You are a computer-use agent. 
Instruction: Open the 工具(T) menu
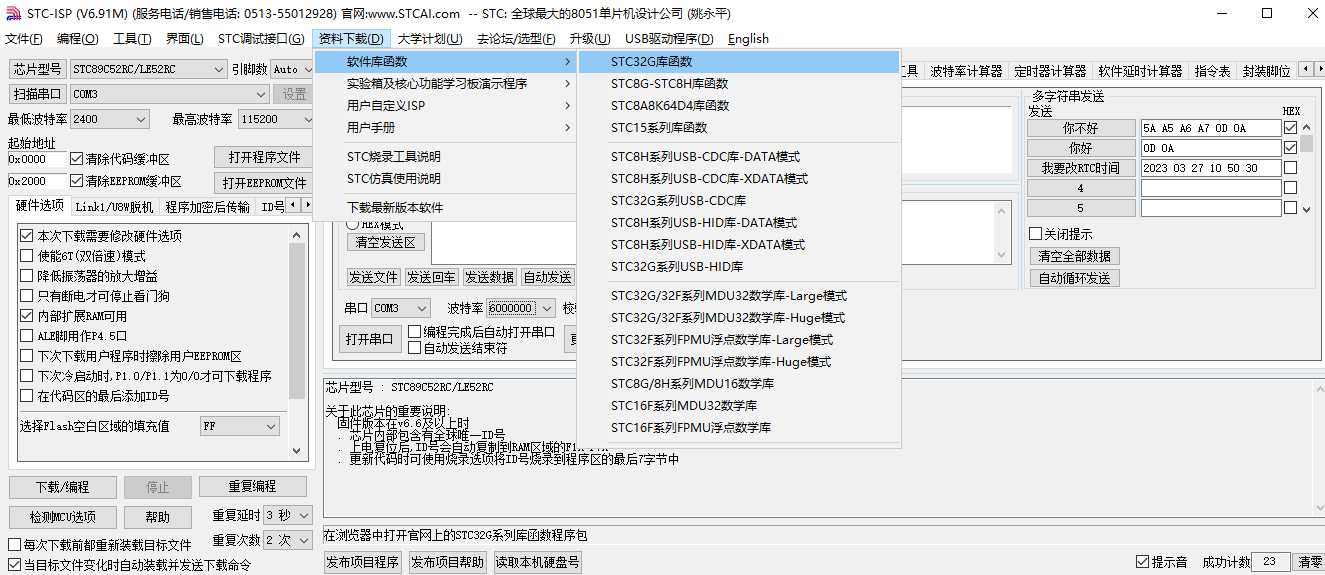pos(132,39)
